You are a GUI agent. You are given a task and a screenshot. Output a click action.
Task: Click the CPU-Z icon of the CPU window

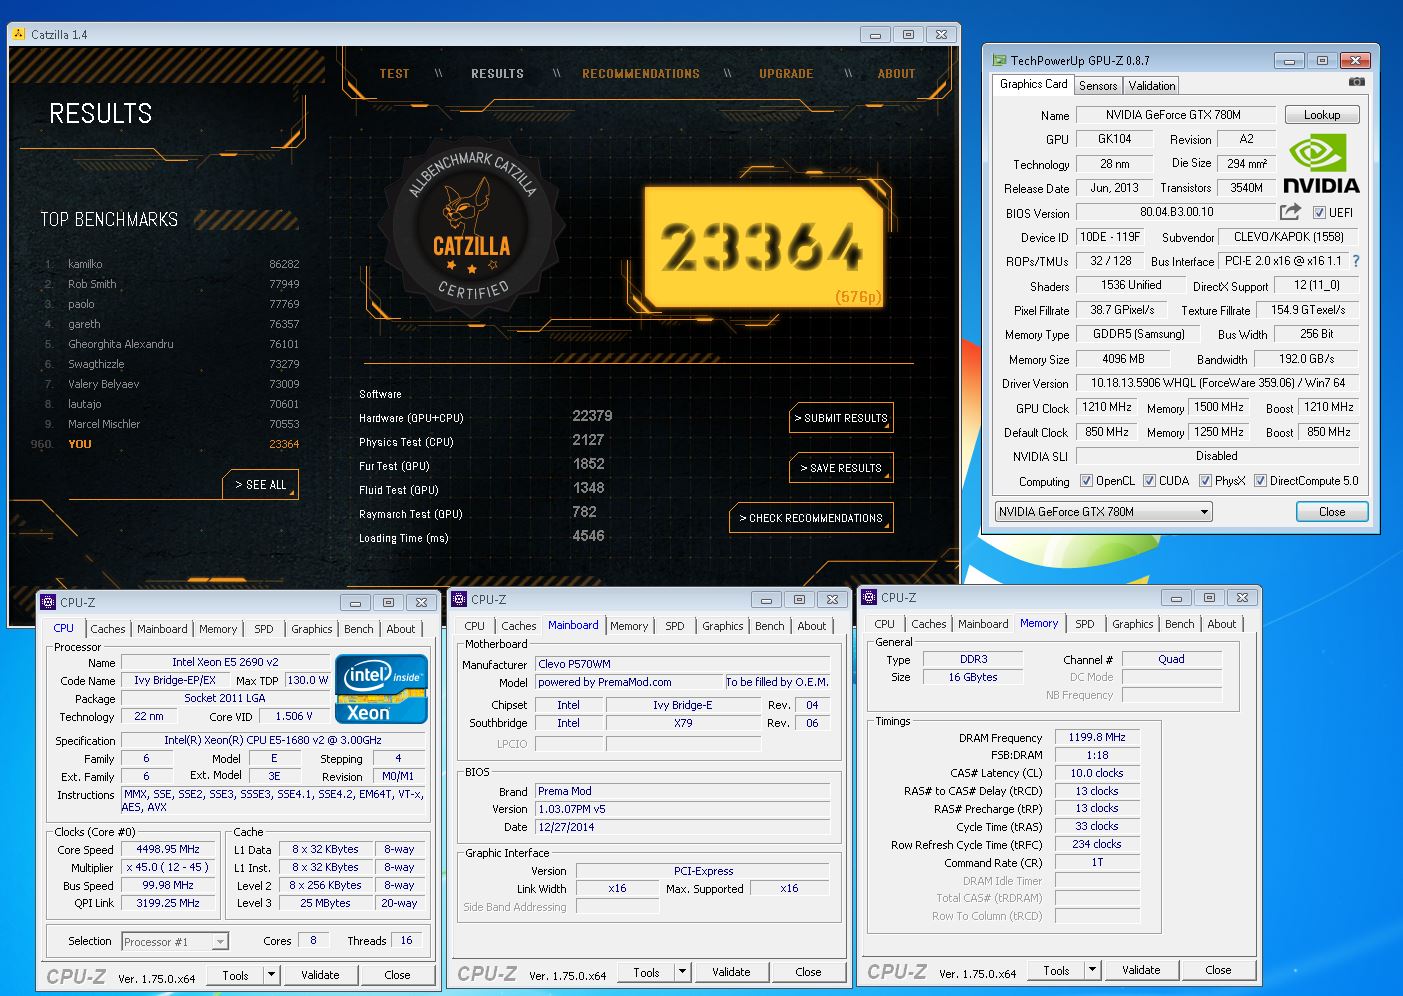coord(48,602)
